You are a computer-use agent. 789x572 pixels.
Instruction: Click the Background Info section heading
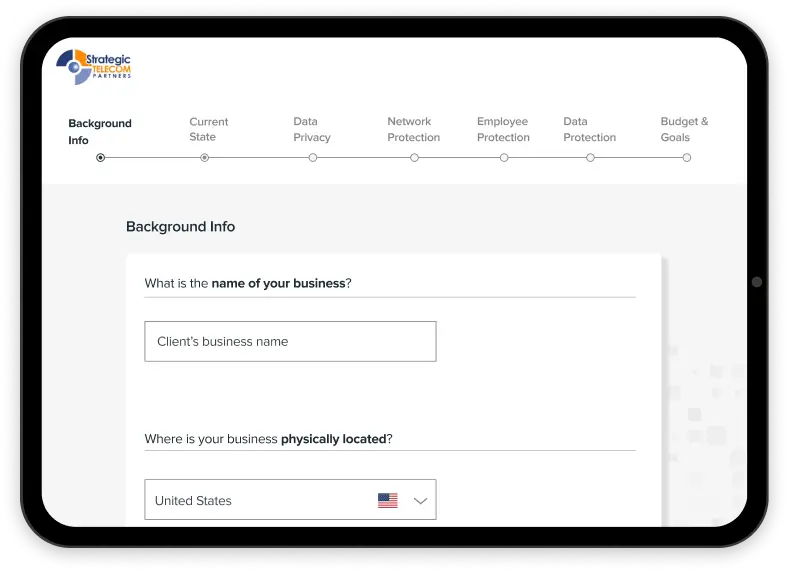click(180, 227)
